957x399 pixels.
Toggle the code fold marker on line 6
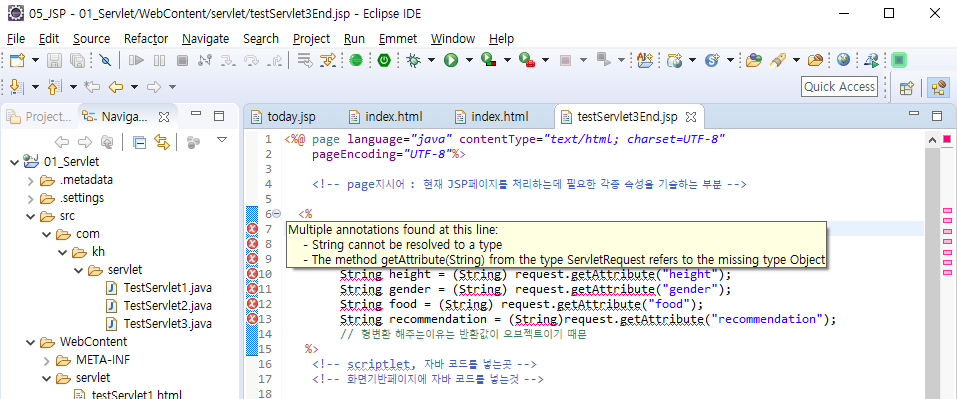276,214
